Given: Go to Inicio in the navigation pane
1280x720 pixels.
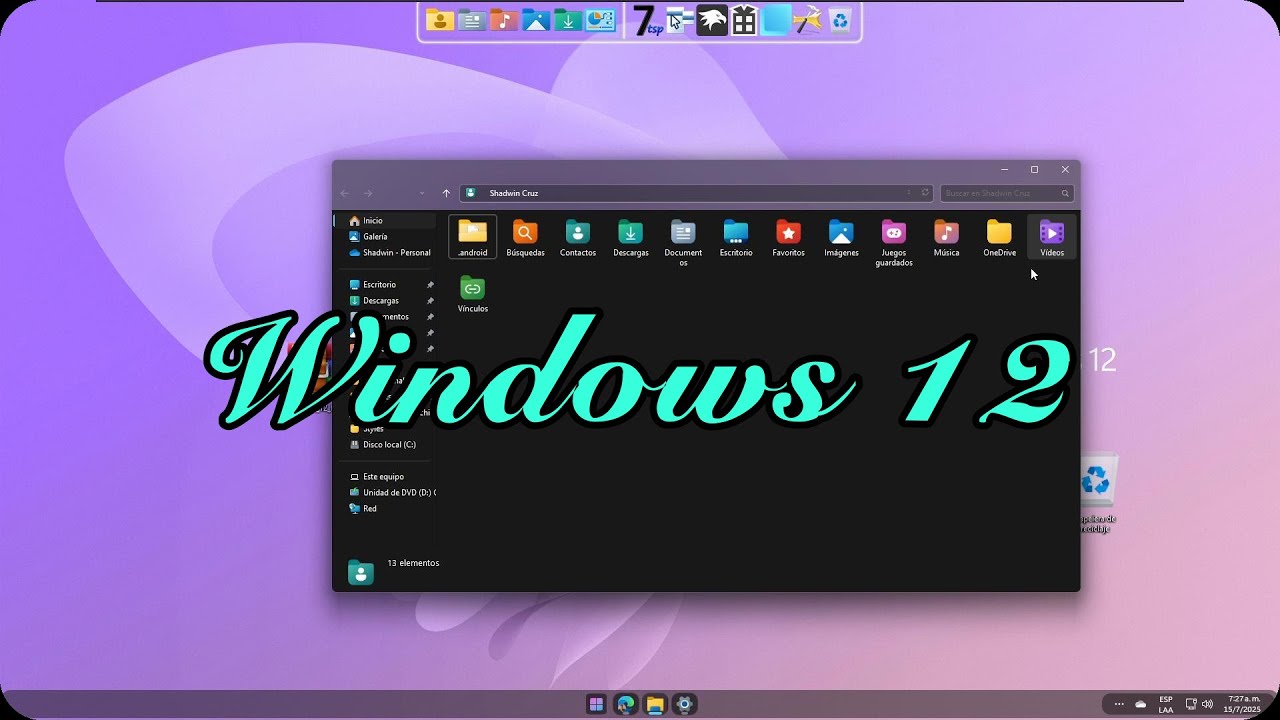Looking at the screenshot, I should tap(385, 220).
